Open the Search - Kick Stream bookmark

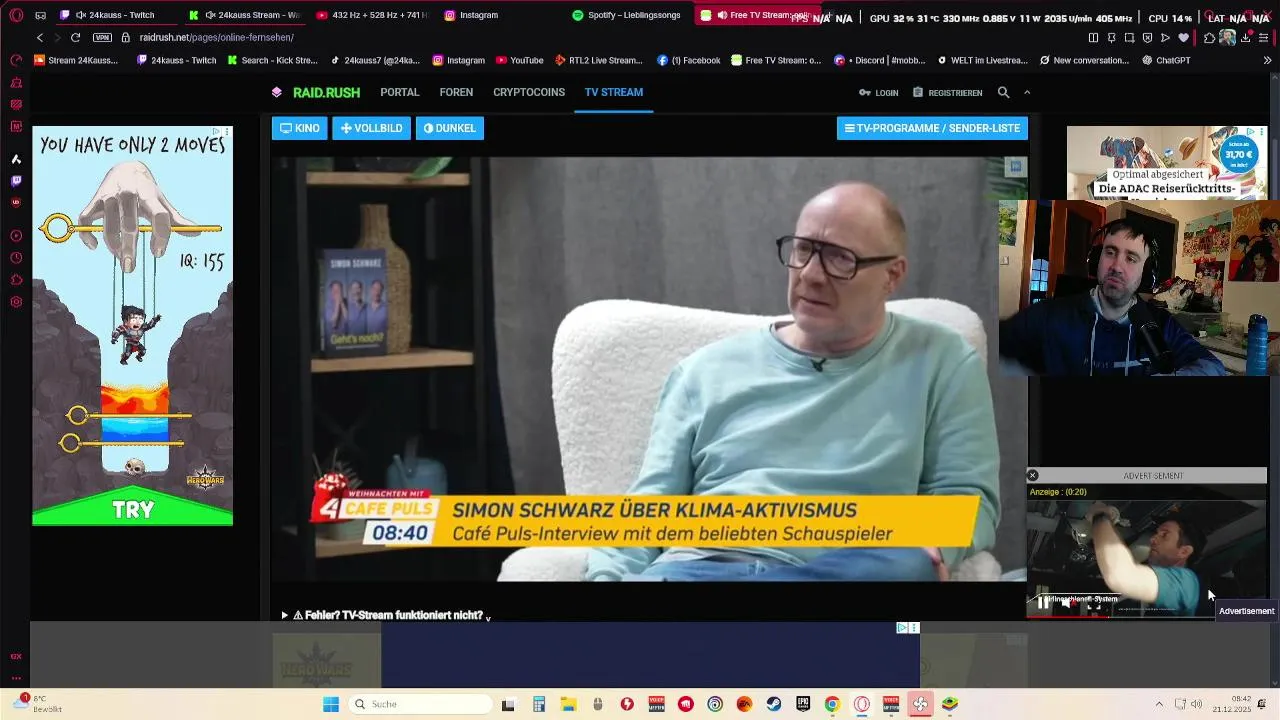coord(272,60)
